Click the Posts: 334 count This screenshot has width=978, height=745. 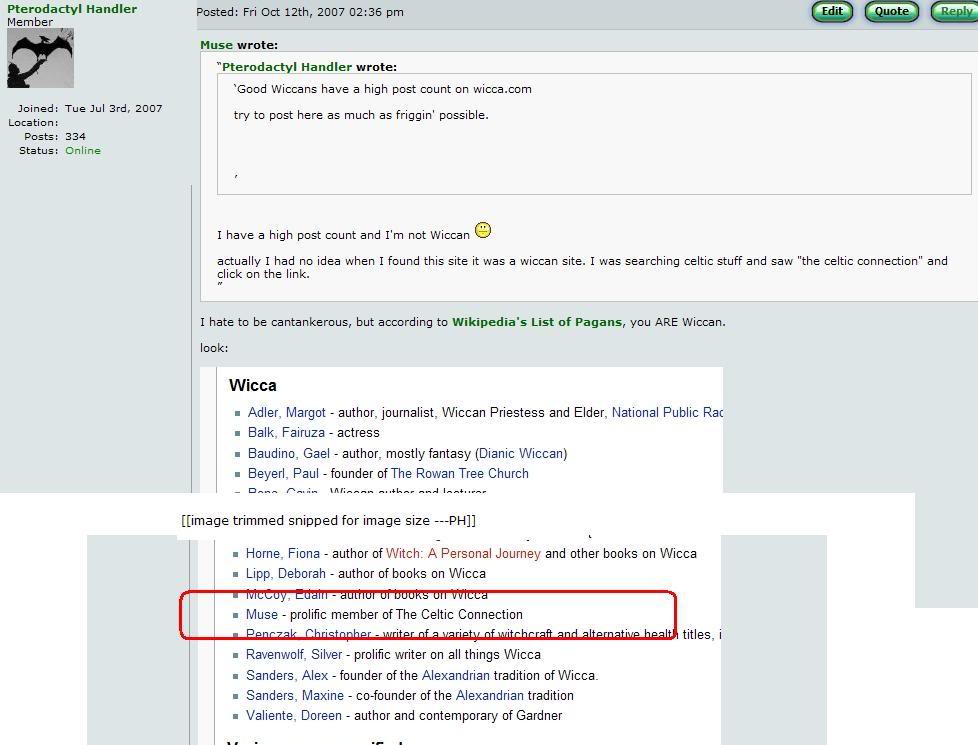[55, 137]
